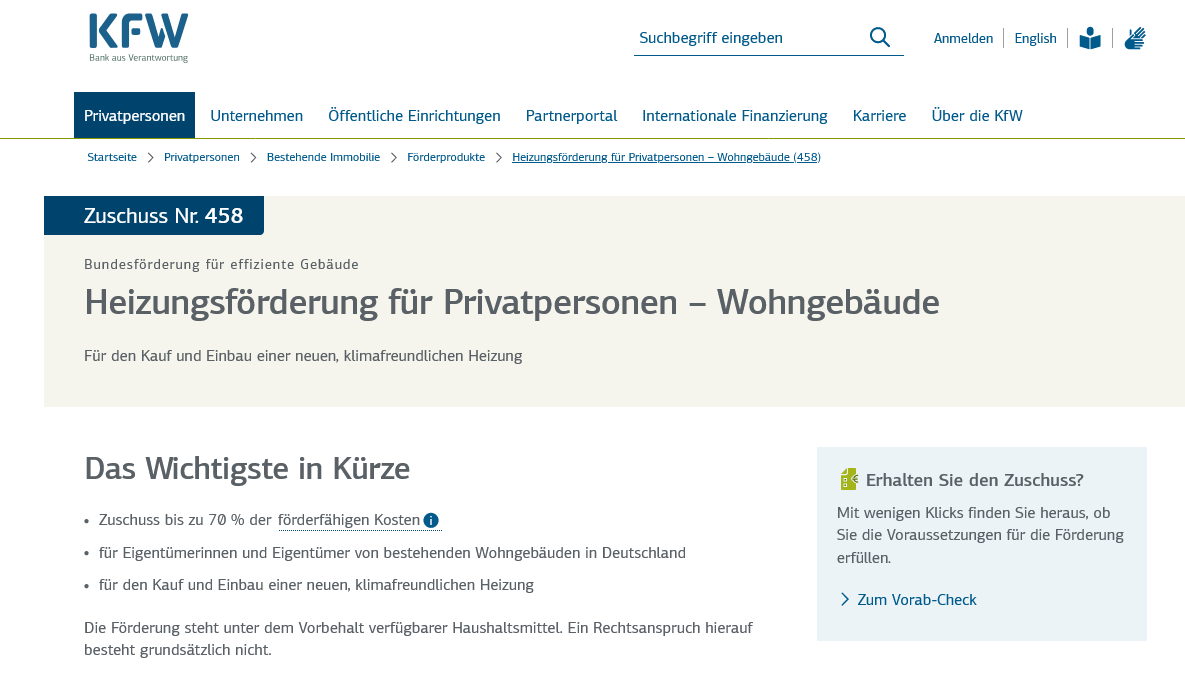
Task: Expand the breadcrumb arrow after Startseite
Action: (150, 157)
